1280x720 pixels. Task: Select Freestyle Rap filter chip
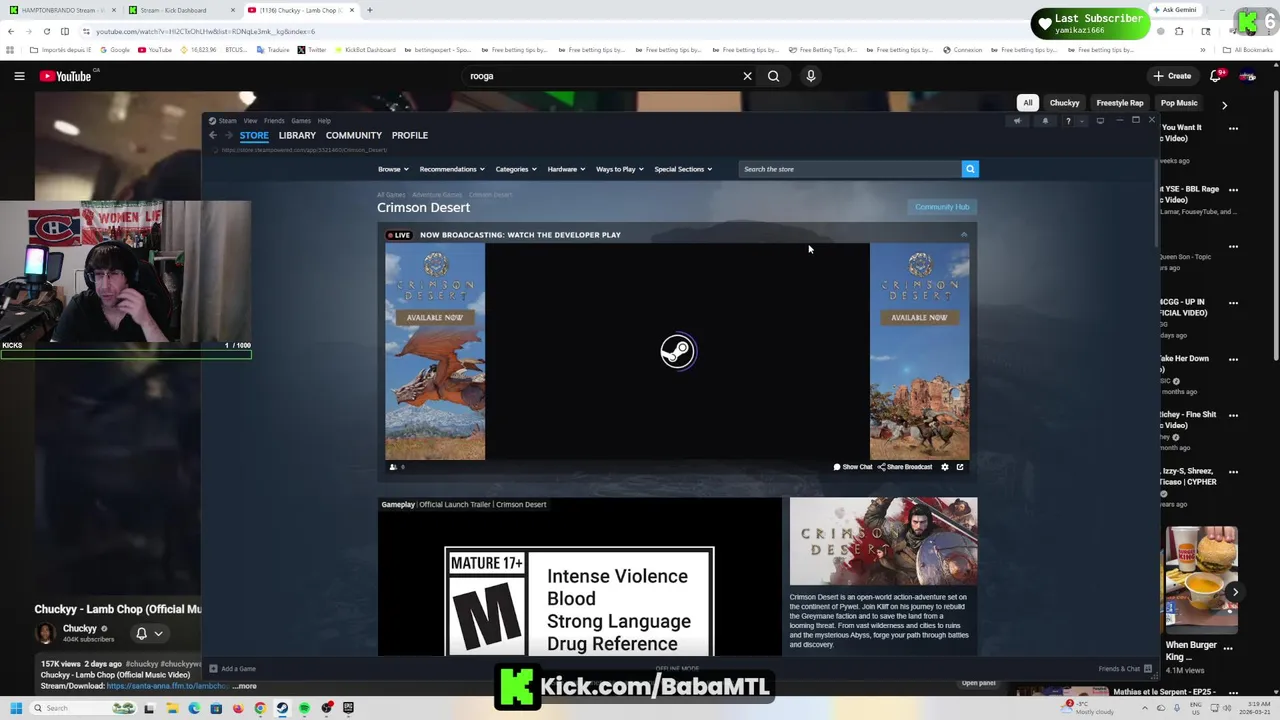coord(1120,103)
